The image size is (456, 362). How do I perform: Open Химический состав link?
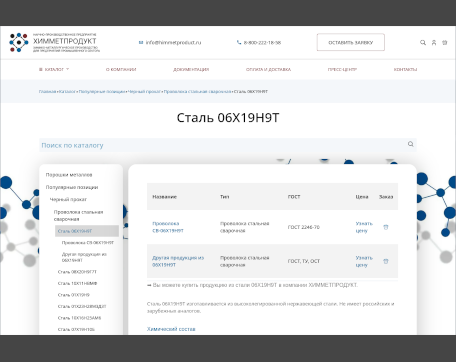pos(171,329)
